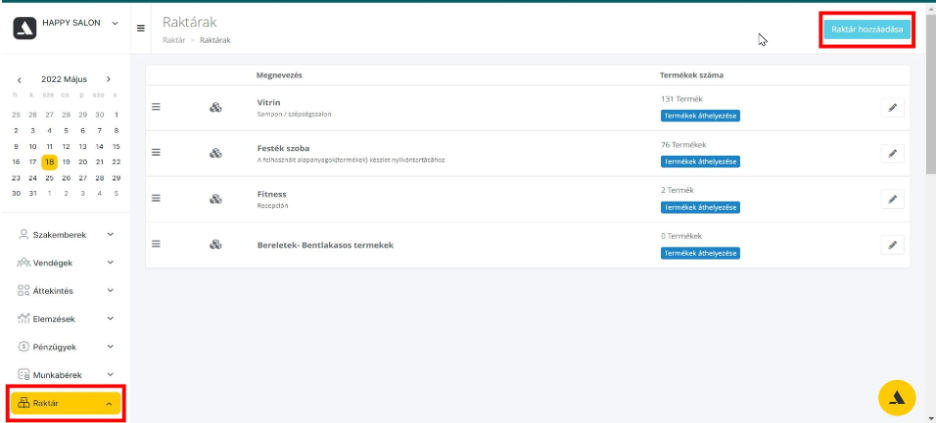Click the drag handle icon for Vitrin row
Viewport: 936px width, 423px height.
156,108
